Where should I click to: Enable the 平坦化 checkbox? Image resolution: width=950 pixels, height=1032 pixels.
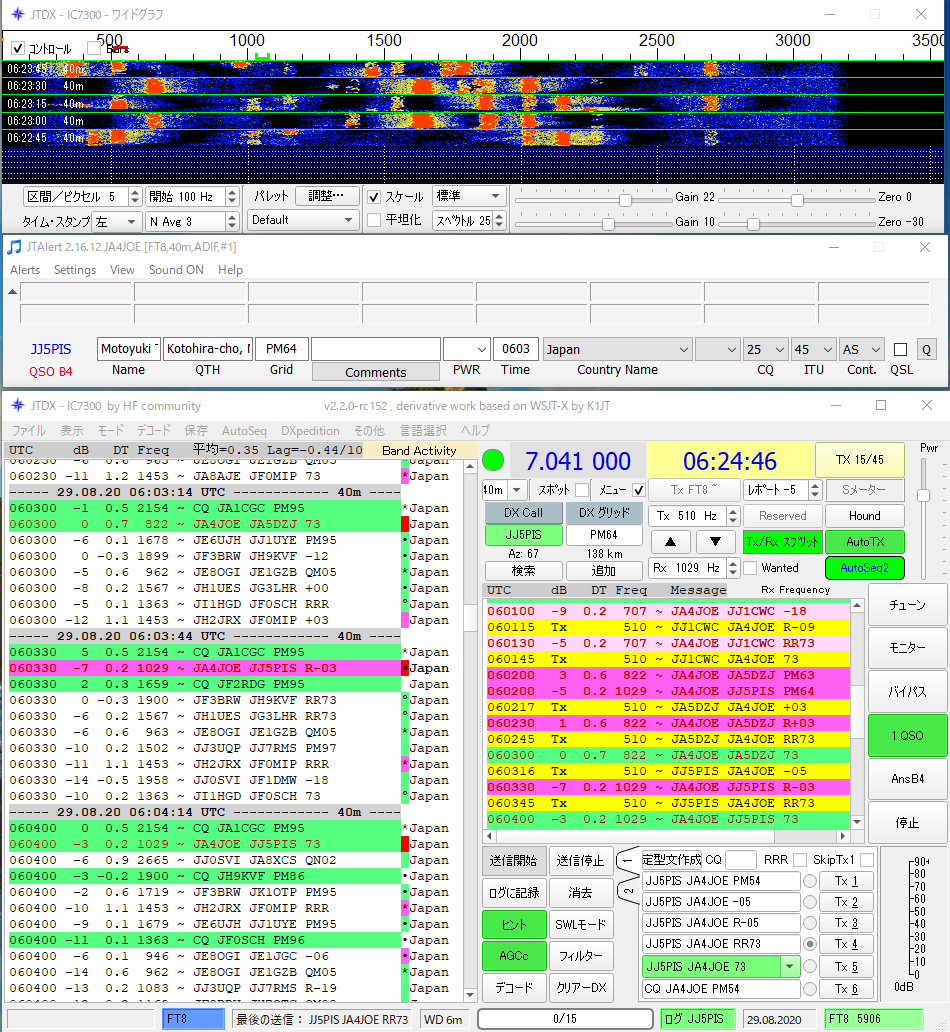coord(374,220)
